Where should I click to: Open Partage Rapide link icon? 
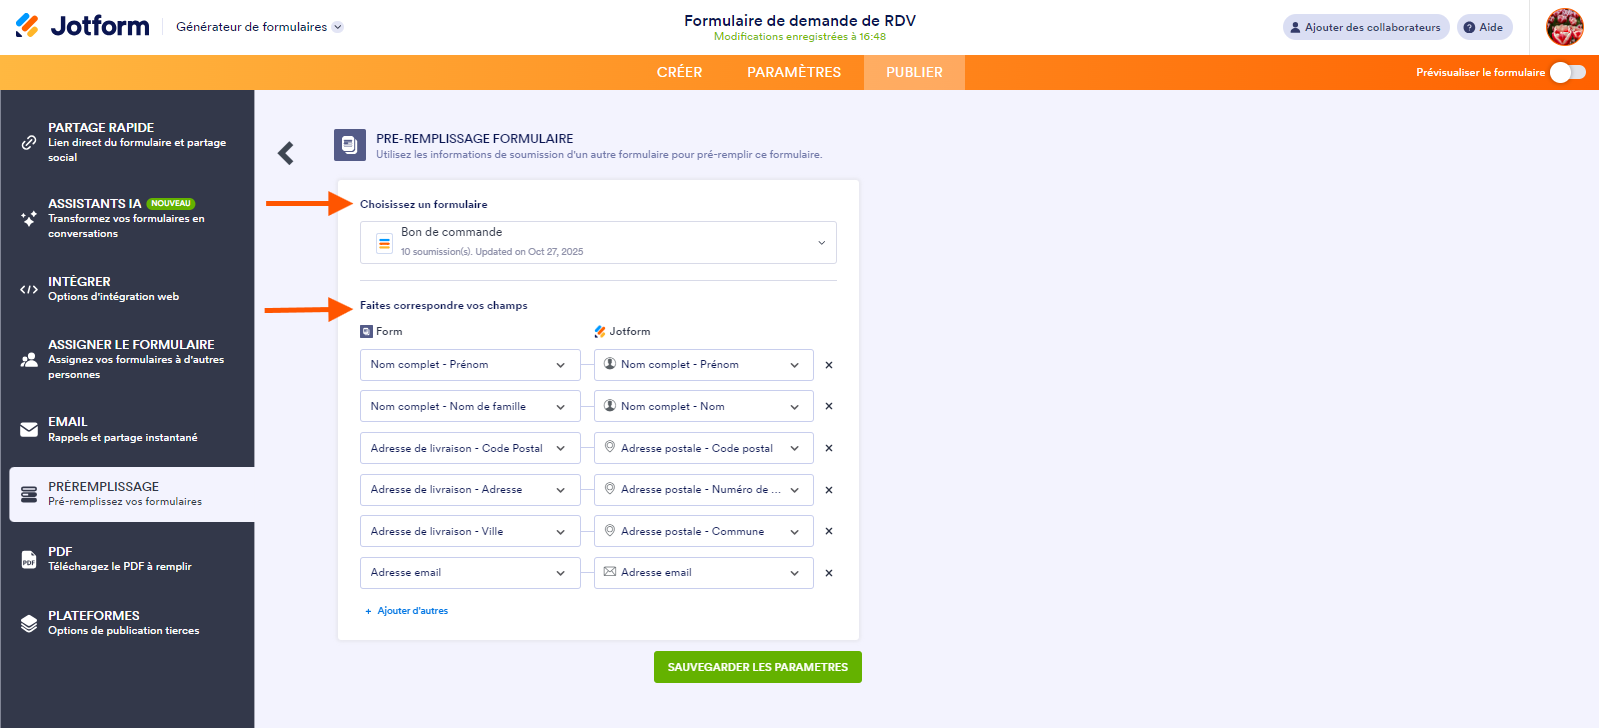pyautogui.click(x=29, y=142)
